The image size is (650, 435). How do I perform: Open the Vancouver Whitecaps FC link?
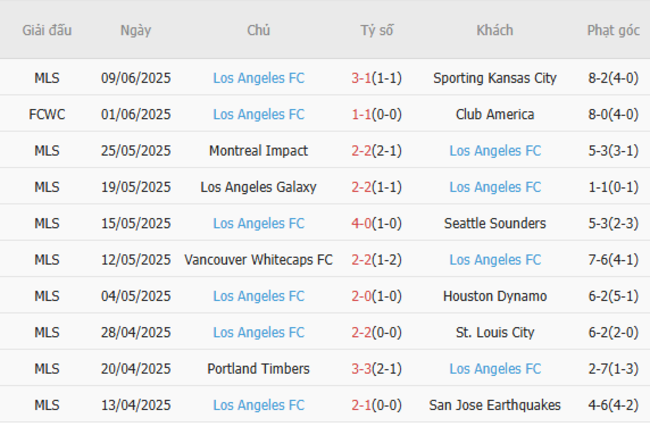(258, 260)
